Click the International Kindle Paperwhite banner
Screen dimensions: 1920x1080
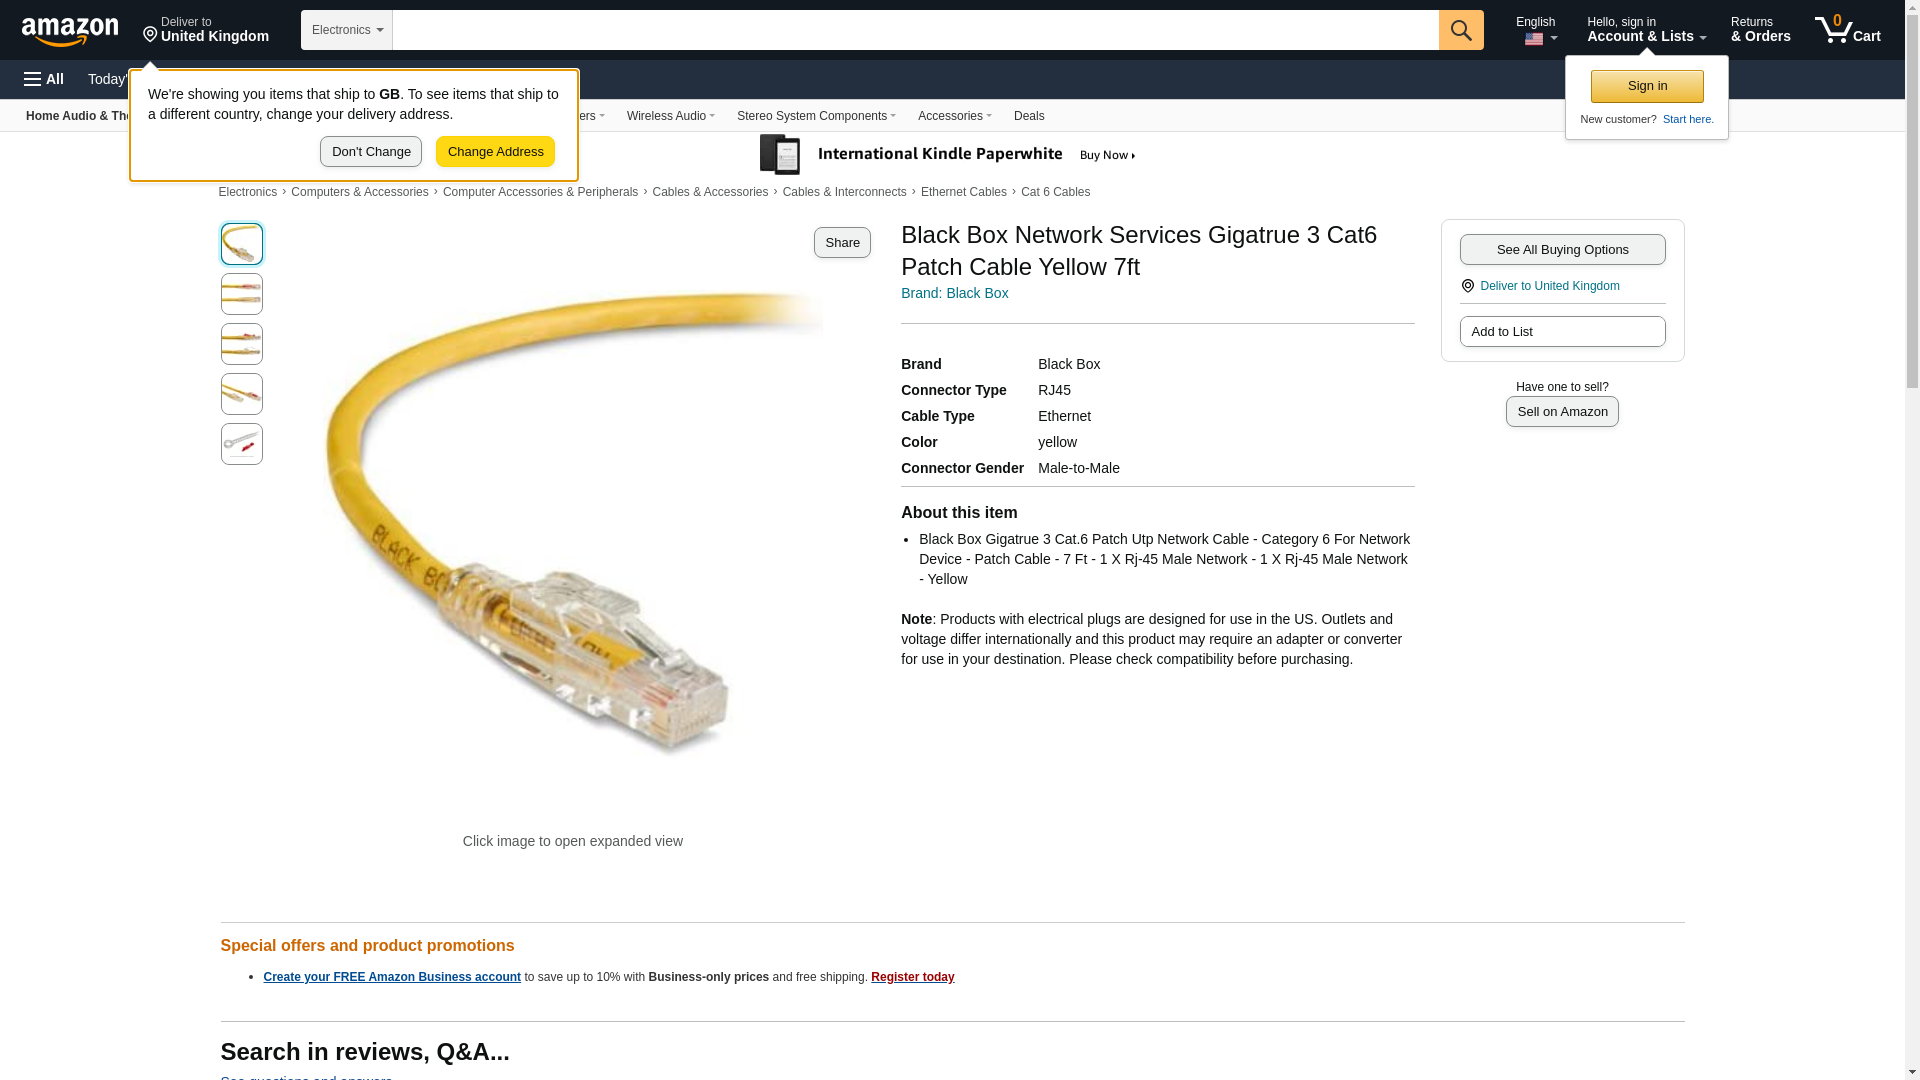click(948, 155)
